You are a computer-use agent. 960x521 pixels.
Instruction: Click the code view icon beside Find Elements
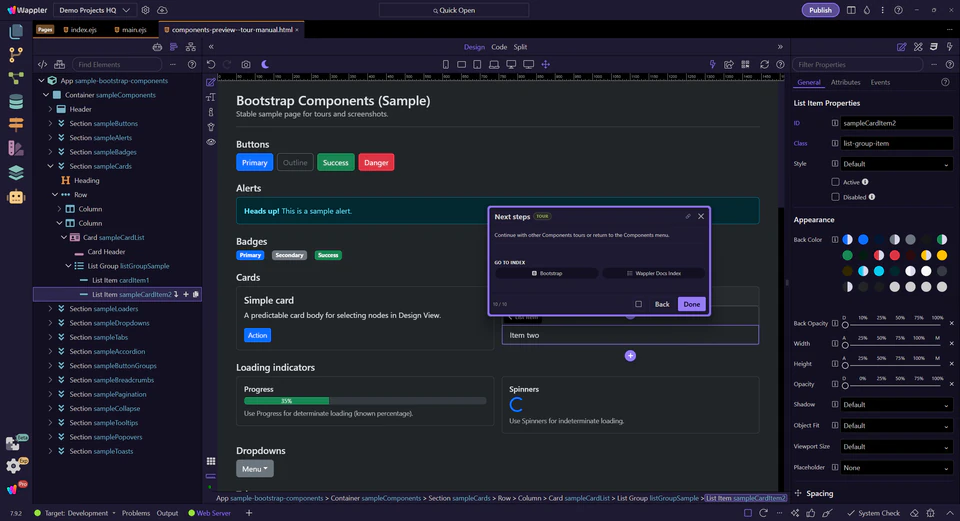(42, 64)
